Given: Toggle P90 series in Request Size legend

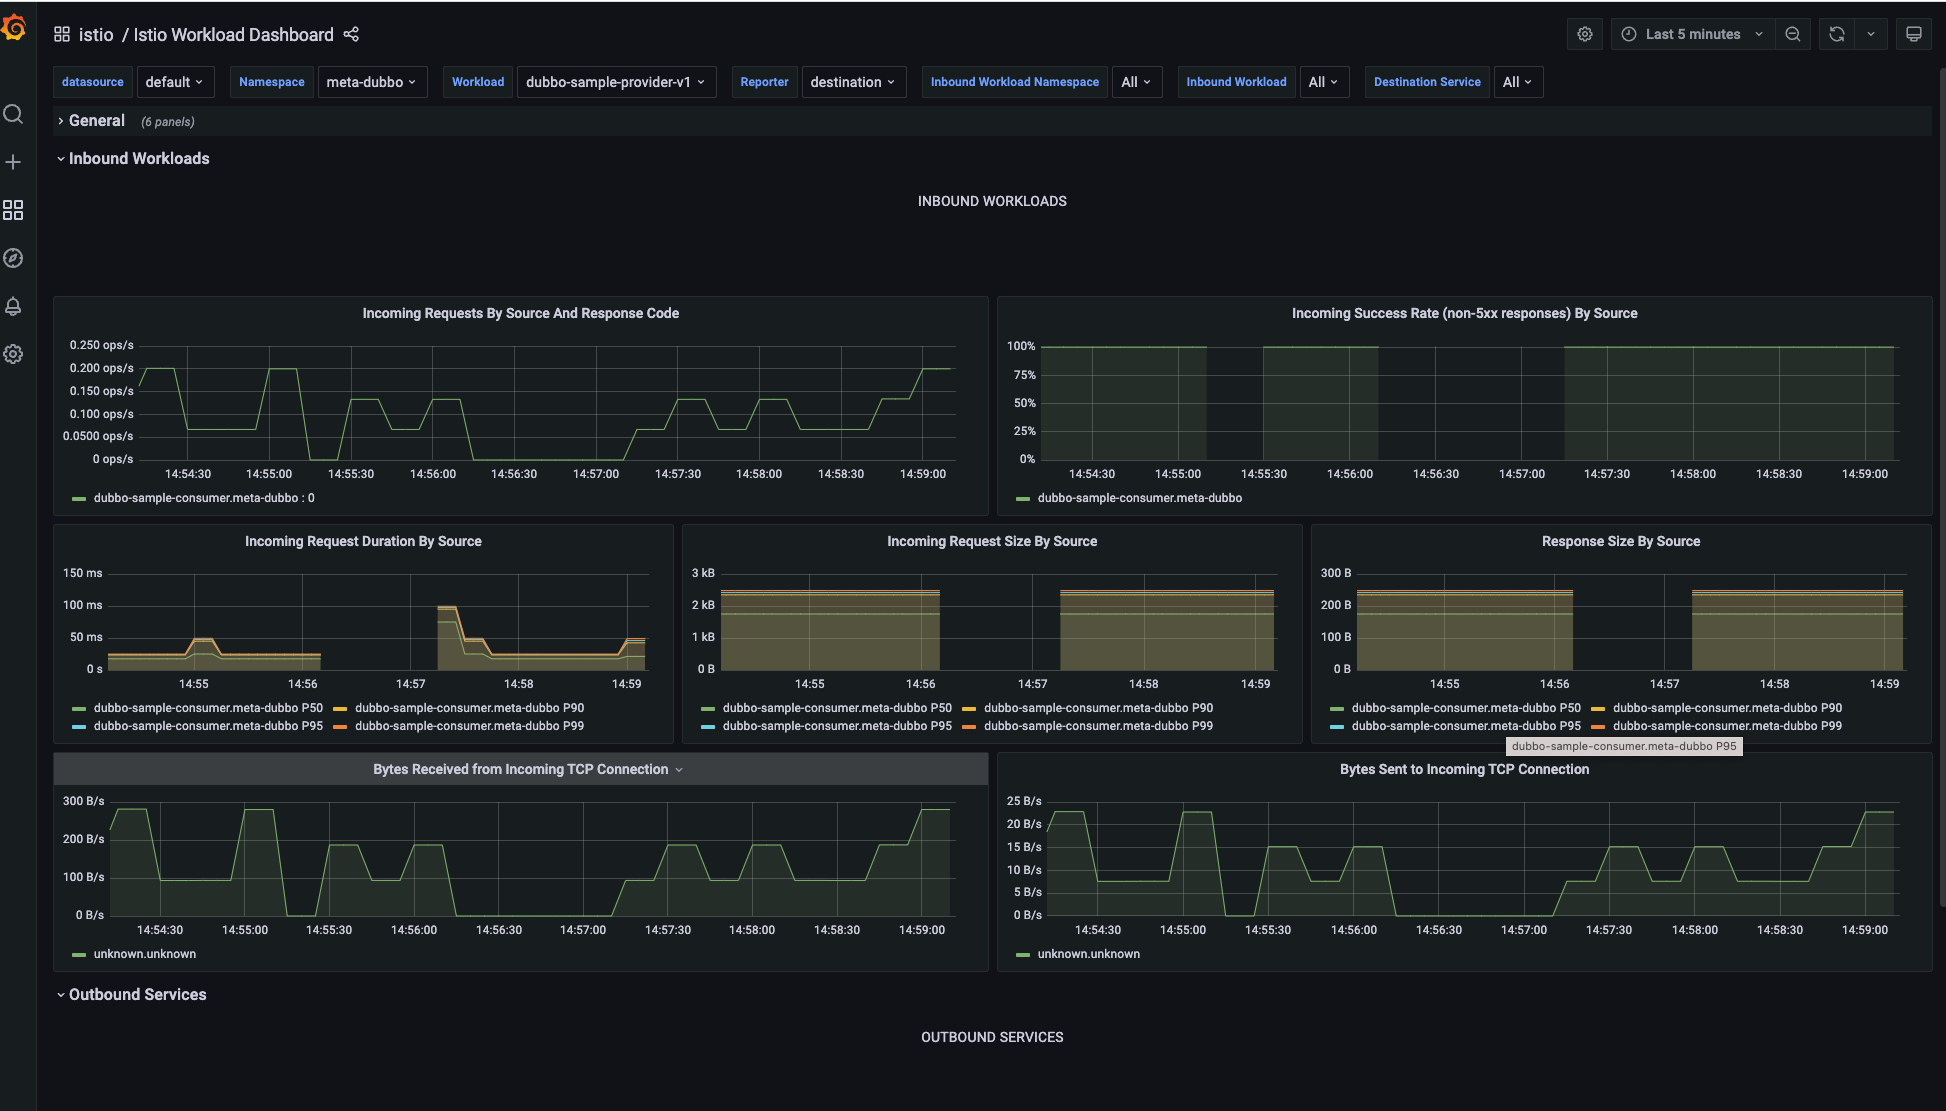Looking at the screenshot, I should click(x=1098, y=708).
